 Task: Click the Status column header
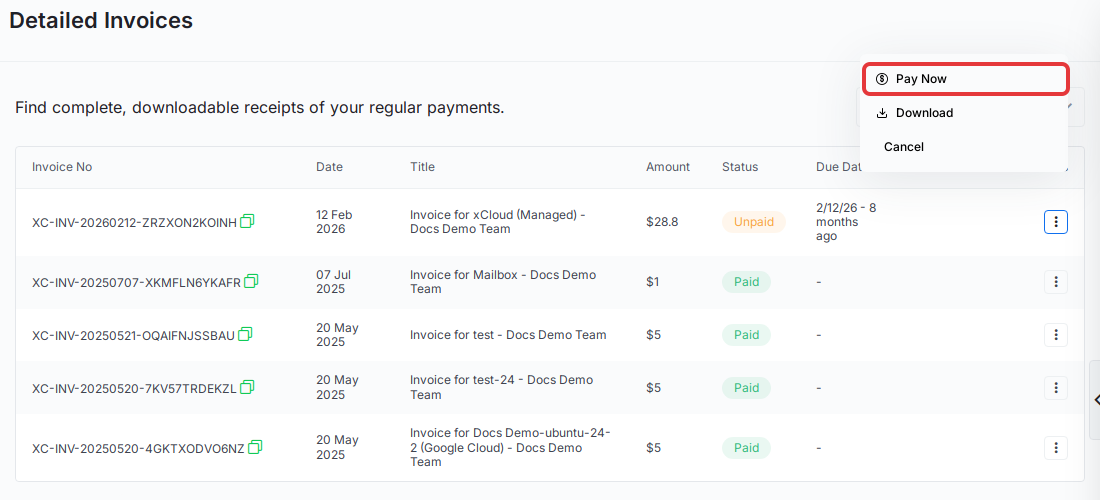[740, 167]
